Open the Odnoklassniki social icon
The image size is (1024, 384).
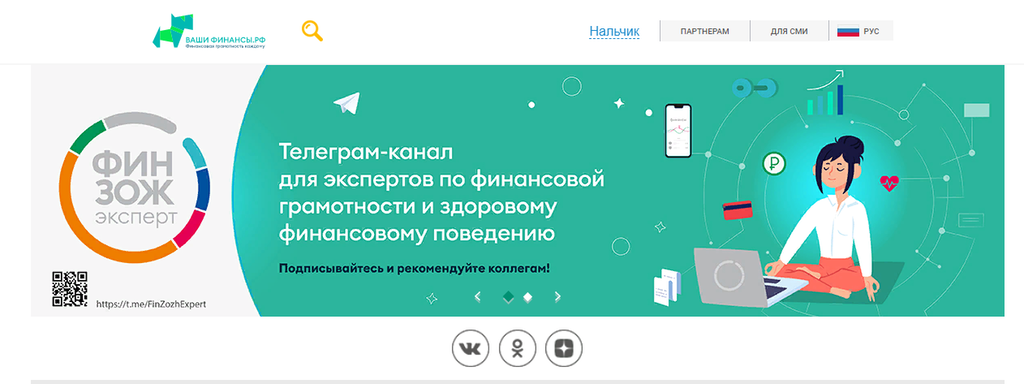pyautogui.click(x=517, y=349)
